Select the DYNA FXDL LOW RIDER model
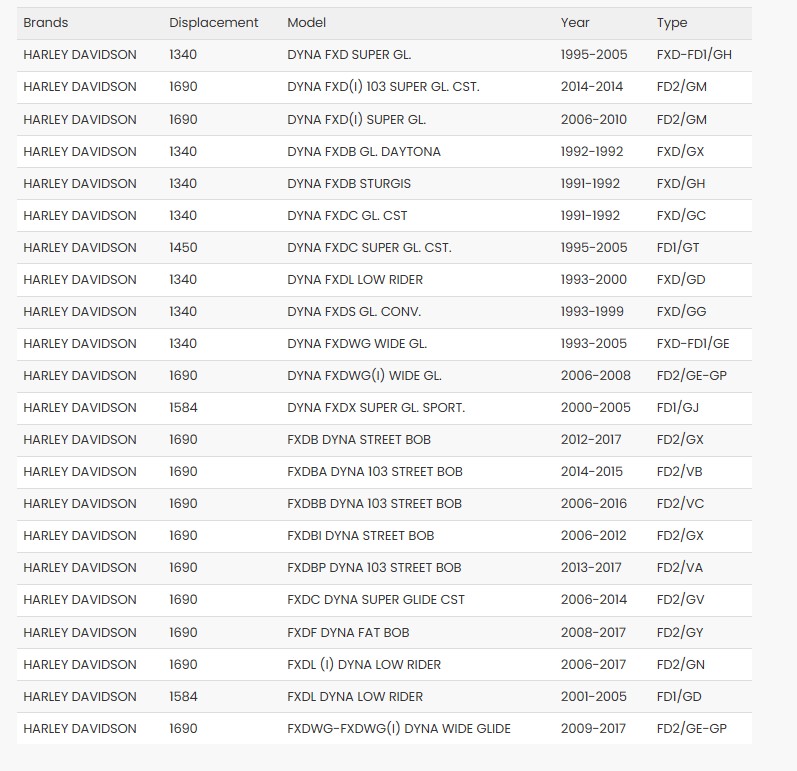 coord(354,280)
